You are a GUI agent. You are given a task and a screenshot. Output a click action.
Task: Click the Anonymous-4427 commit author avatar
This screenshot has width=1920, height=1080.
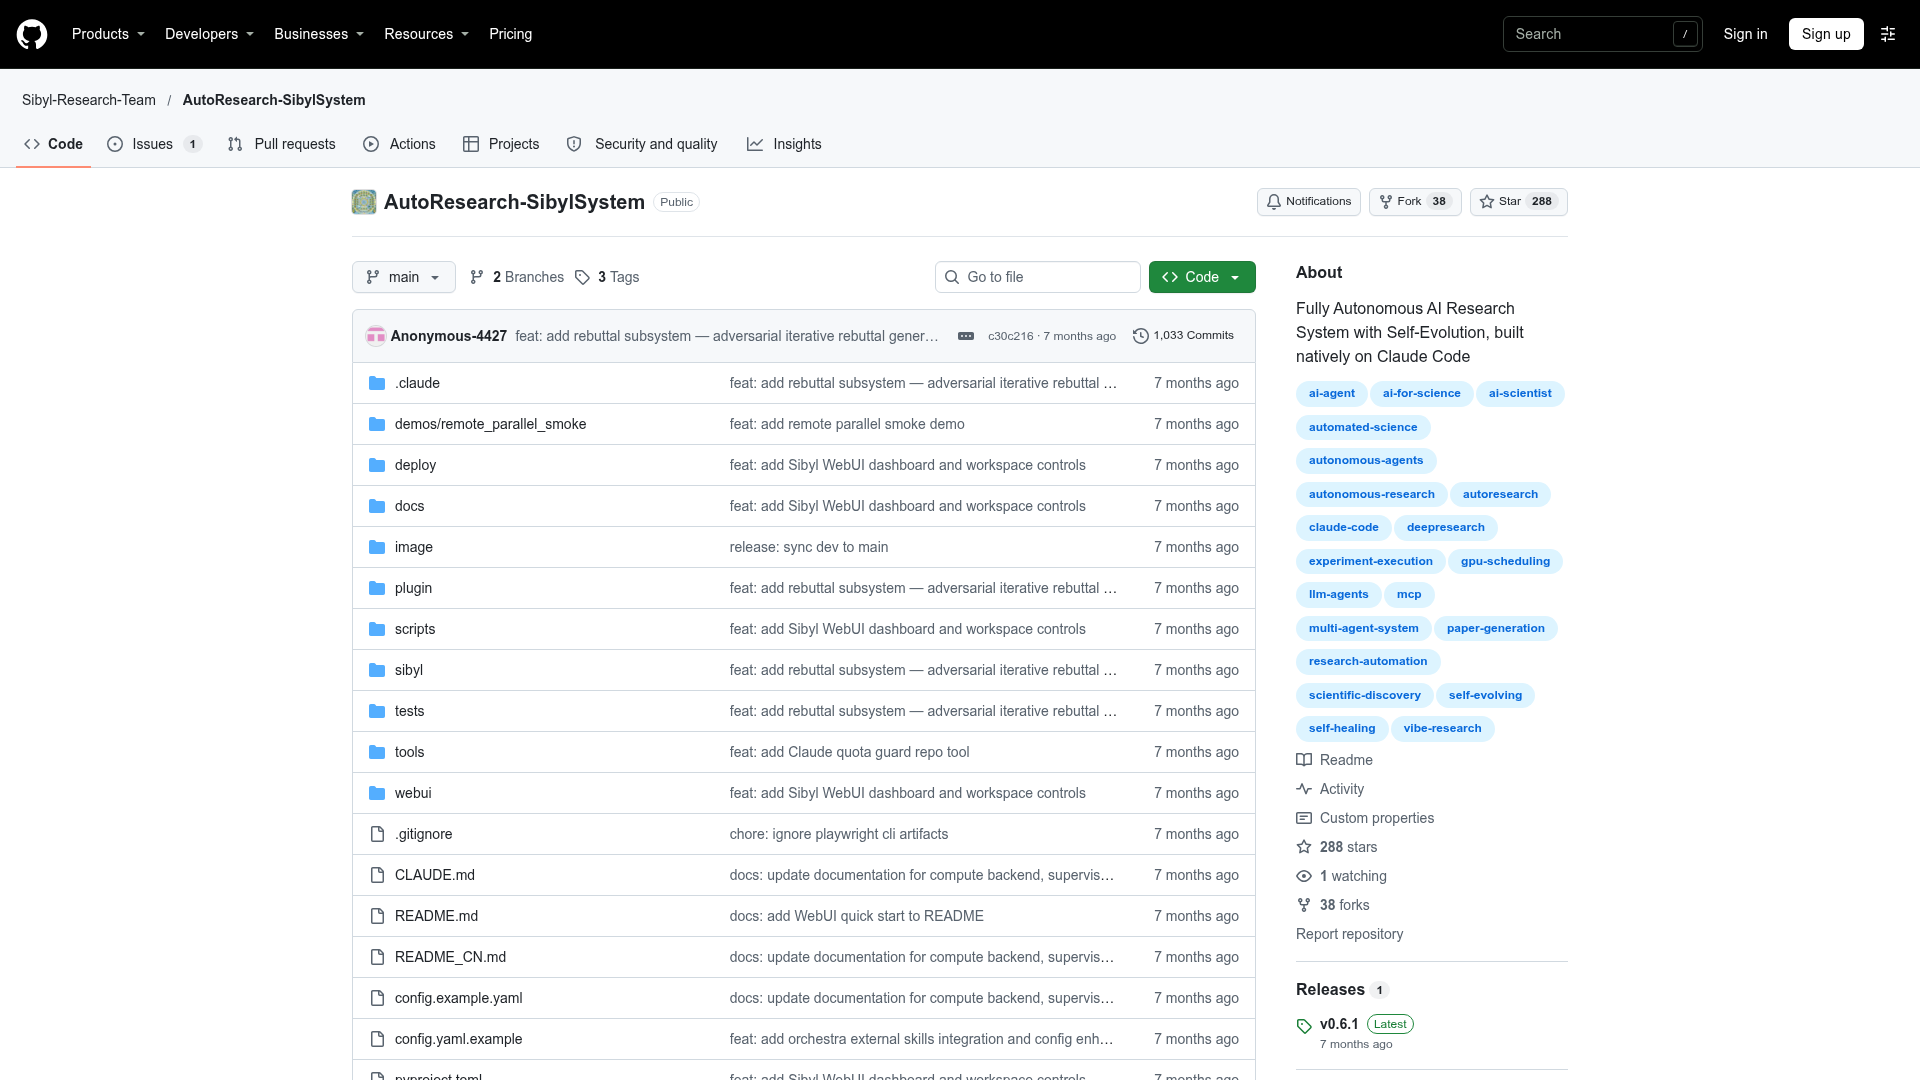[376, 336]
